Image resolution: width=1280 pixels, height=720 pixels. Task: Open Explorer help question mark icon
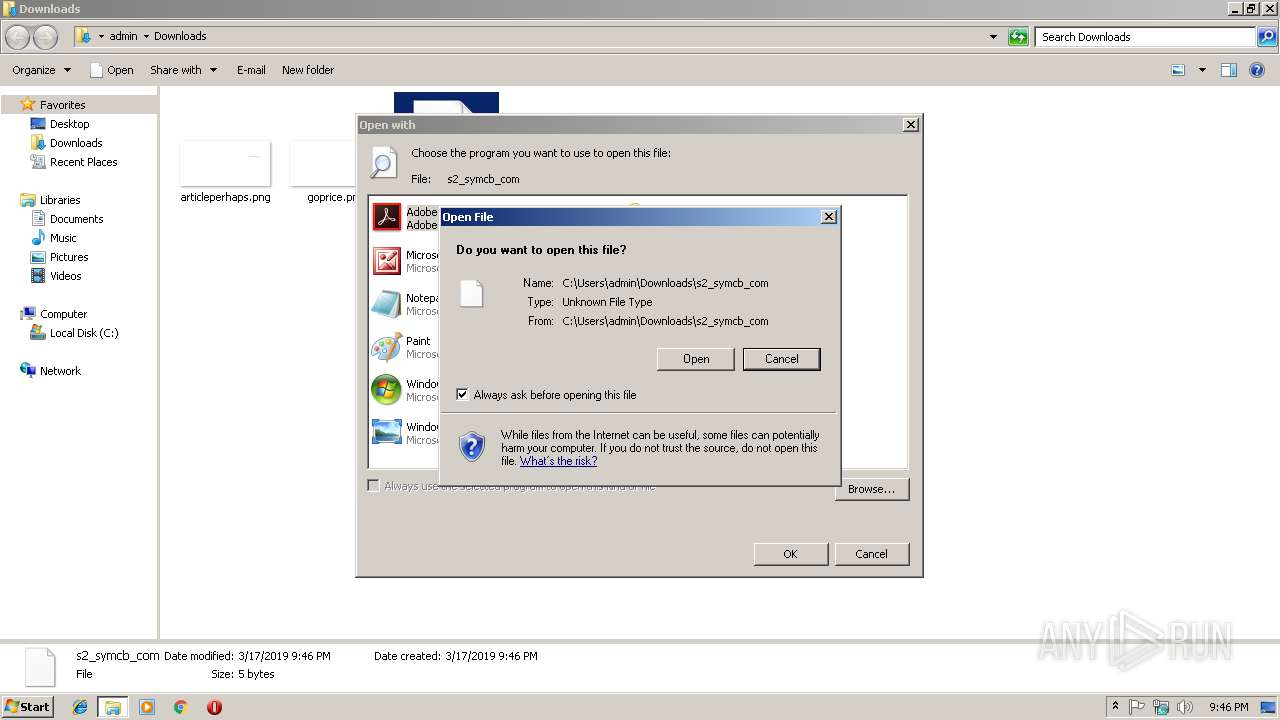click(1258, 70)
